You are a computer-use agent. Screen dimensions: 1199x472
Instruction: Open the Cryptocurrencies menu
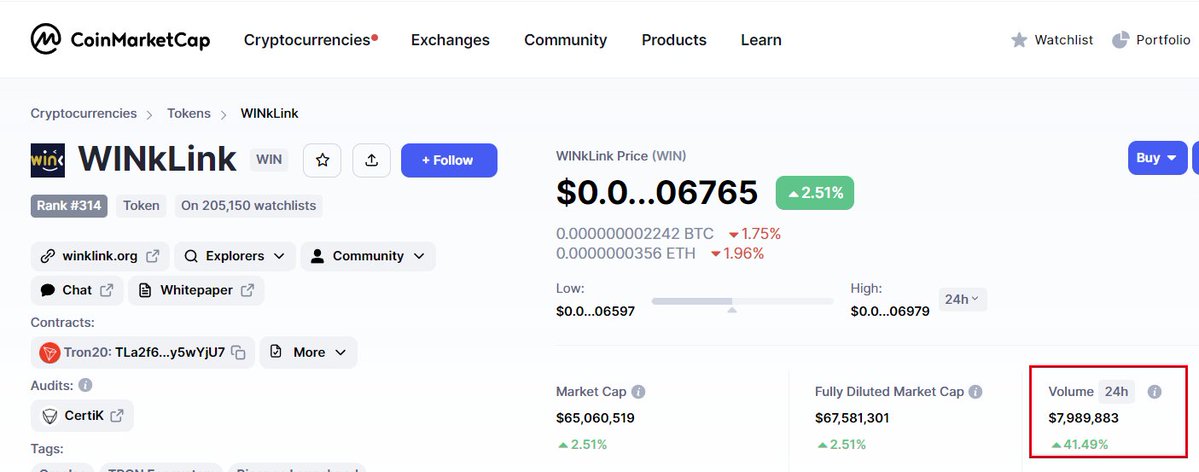pyautogui.click(x=307, y=40)
